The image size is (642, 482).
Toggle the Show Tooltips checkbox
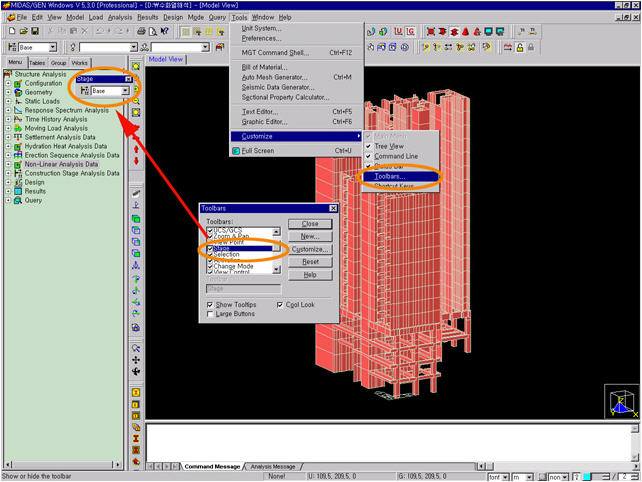(210, 305)
